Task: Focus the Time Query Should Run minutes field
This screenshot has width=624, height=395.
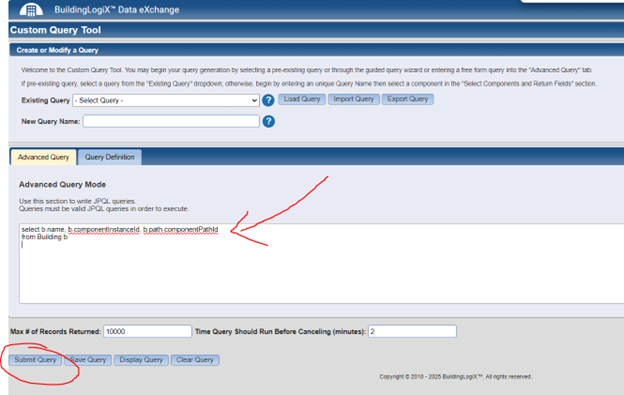Action: click(412, 331)
